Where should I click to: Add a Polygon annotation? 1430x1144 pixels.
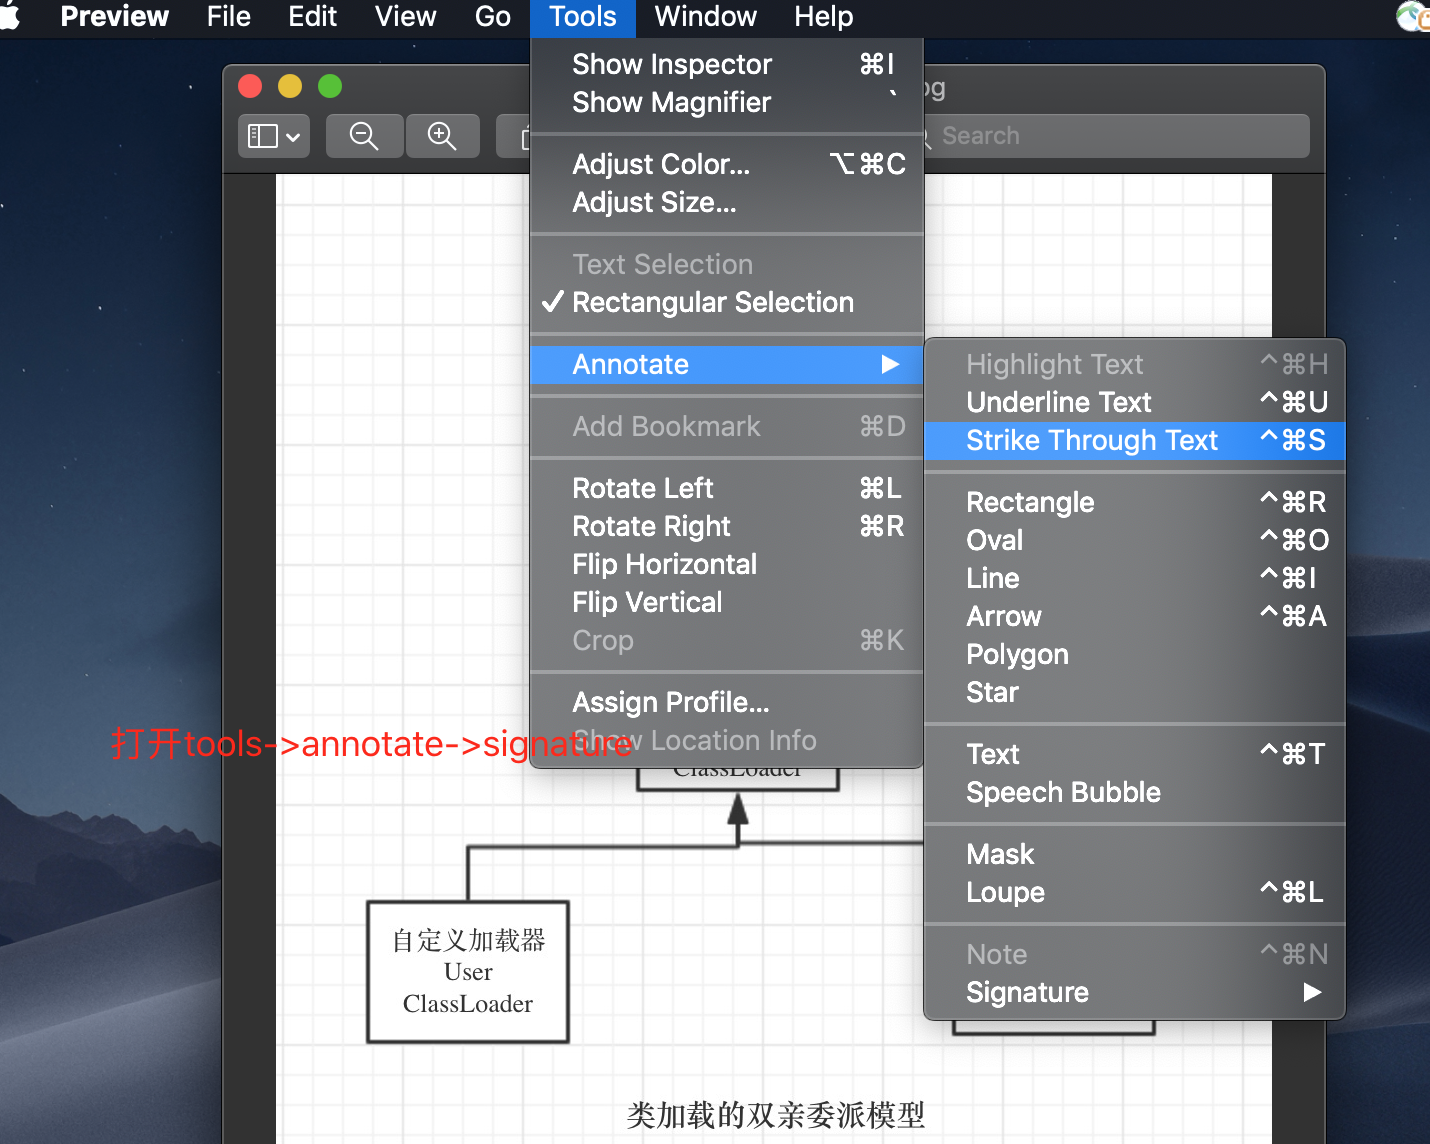(1135, 654)
